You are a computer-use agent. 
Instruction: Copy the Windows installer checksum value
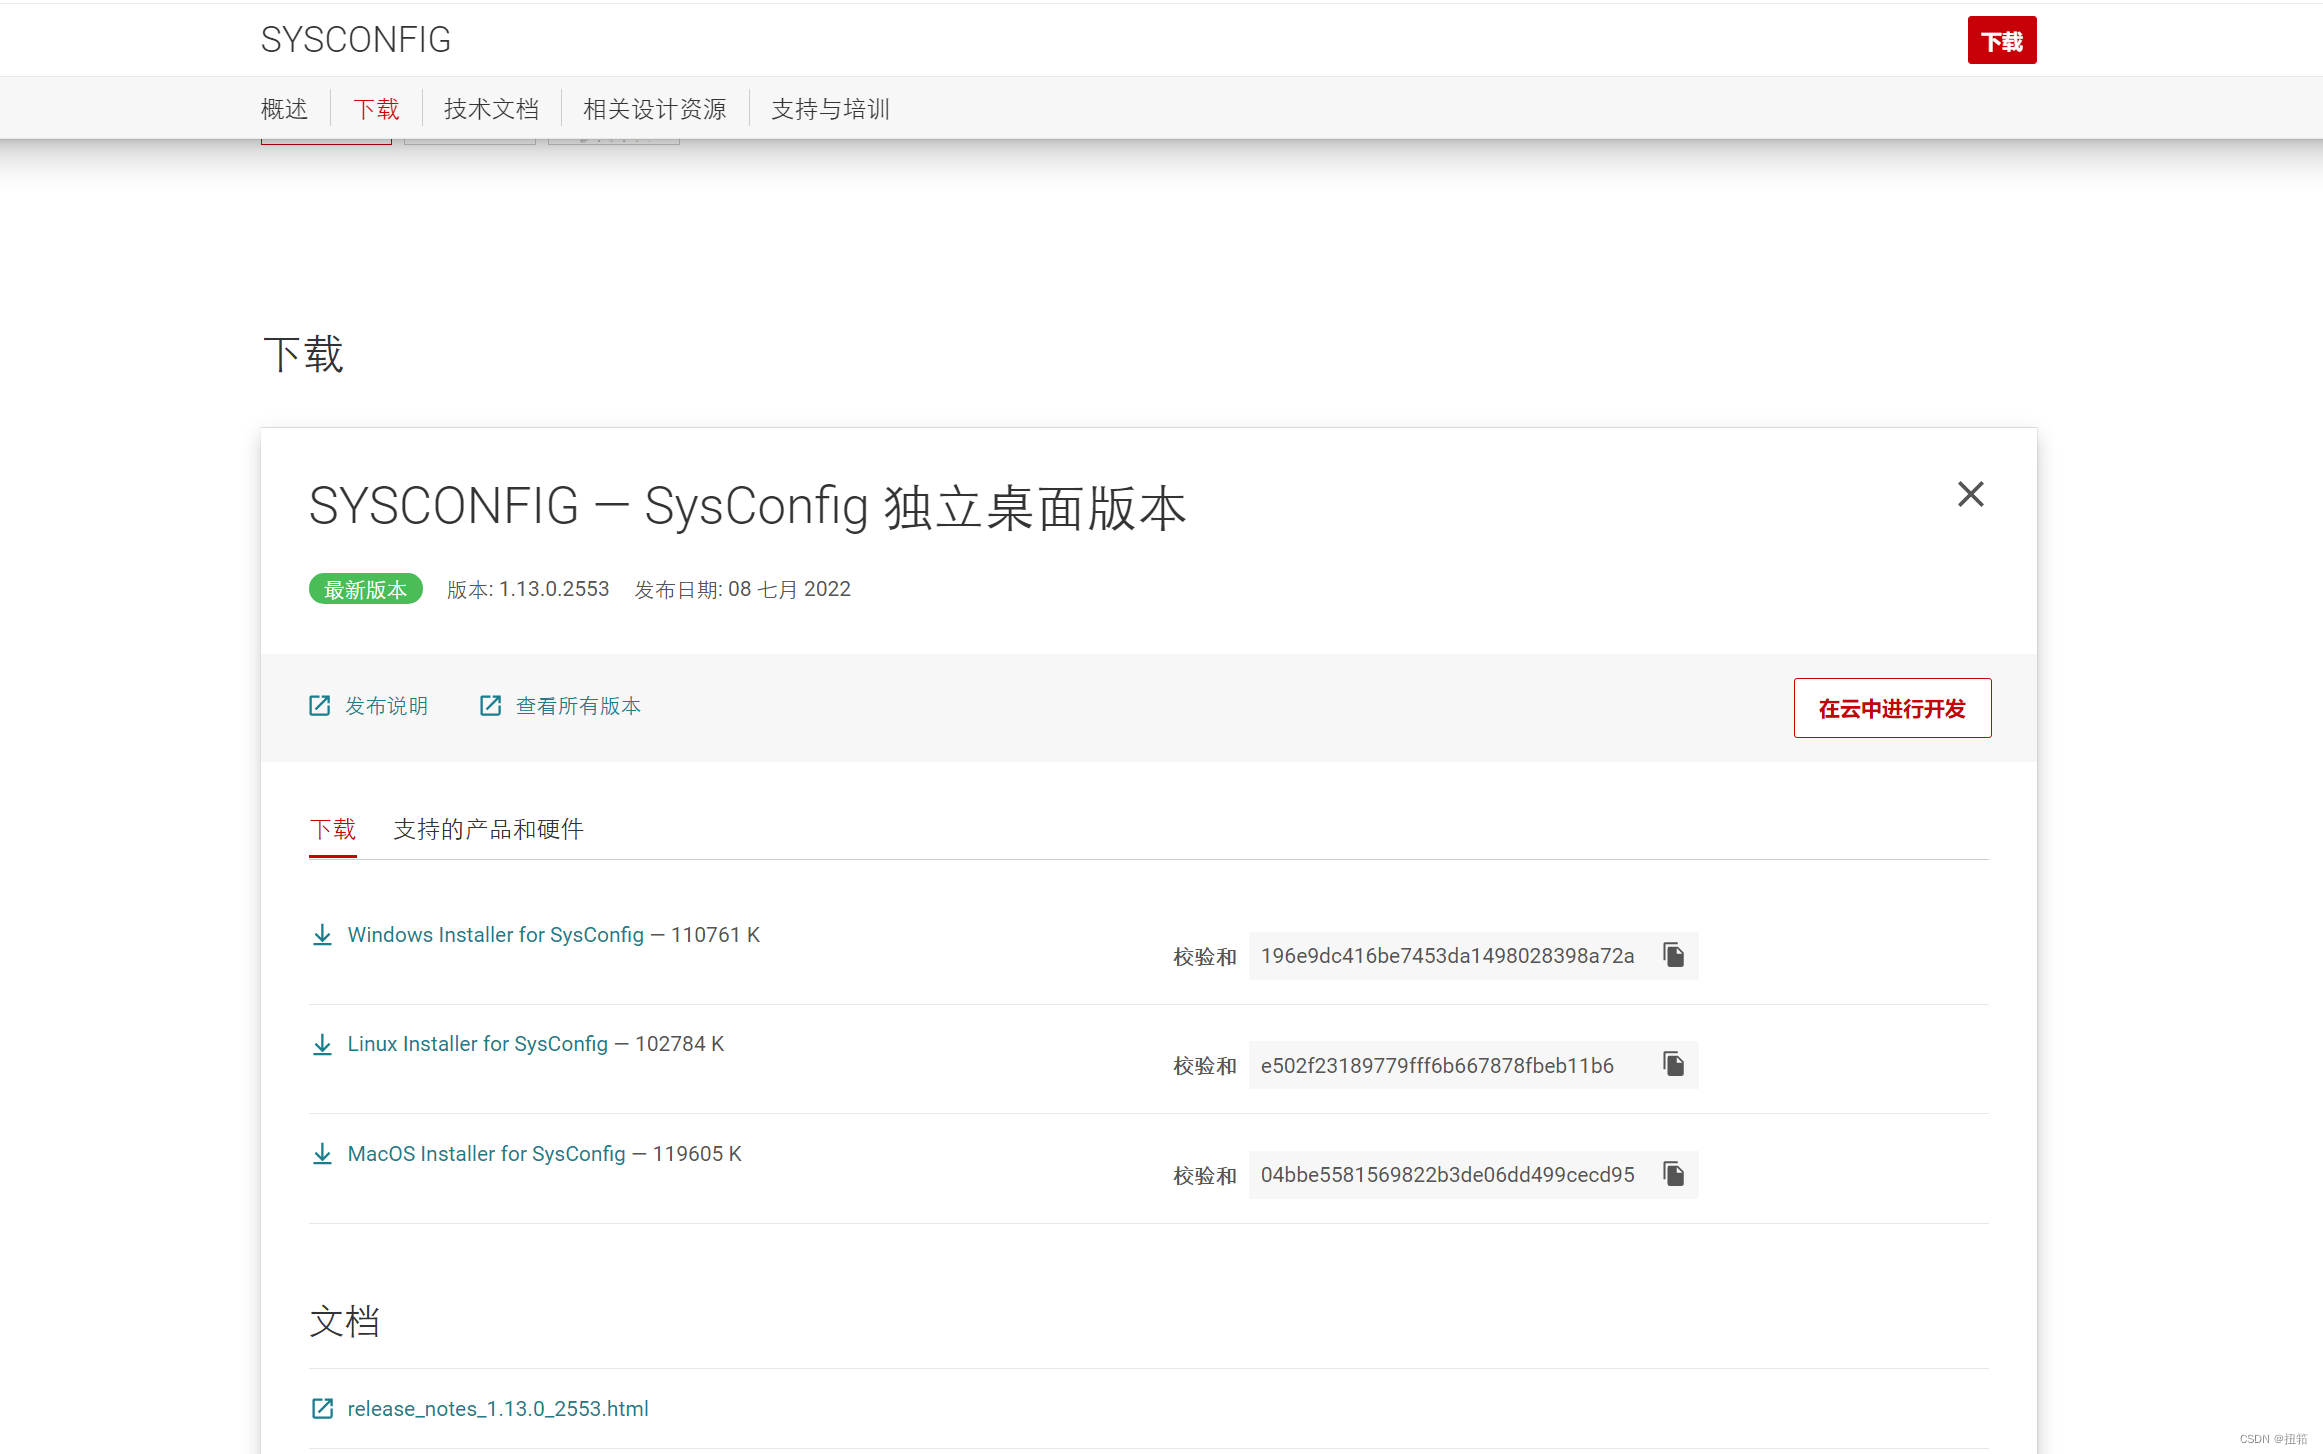[x=1673, y=955]
